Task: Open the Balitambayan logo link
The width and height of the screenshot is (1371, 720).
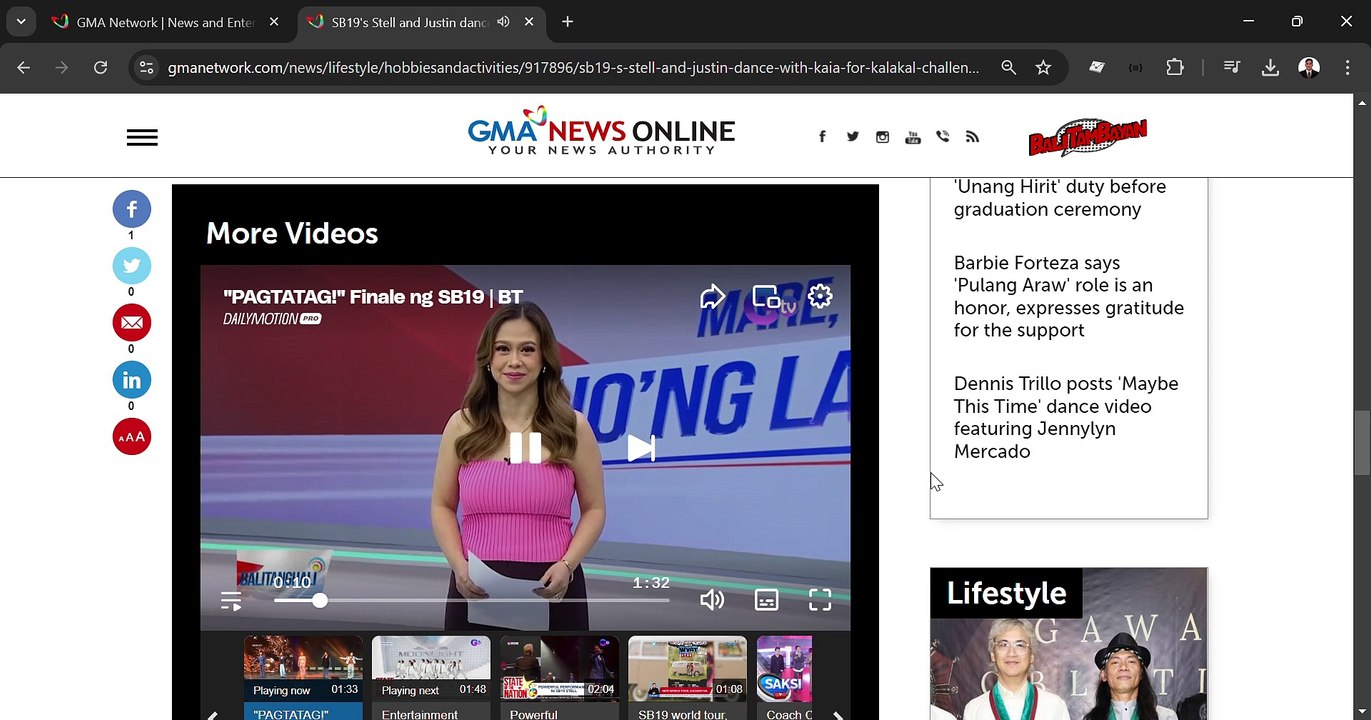Action: coord(1088,137)
